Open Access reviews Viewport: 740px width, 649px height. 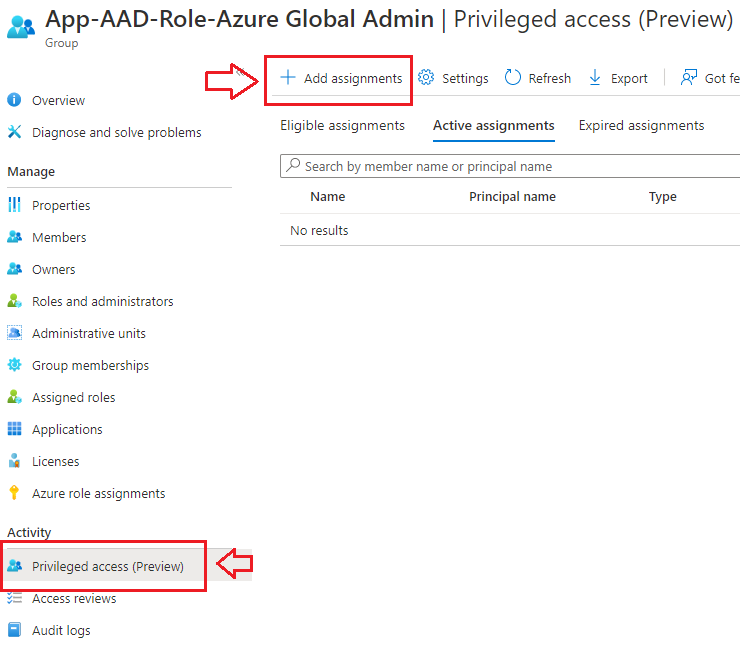(74, 598)
